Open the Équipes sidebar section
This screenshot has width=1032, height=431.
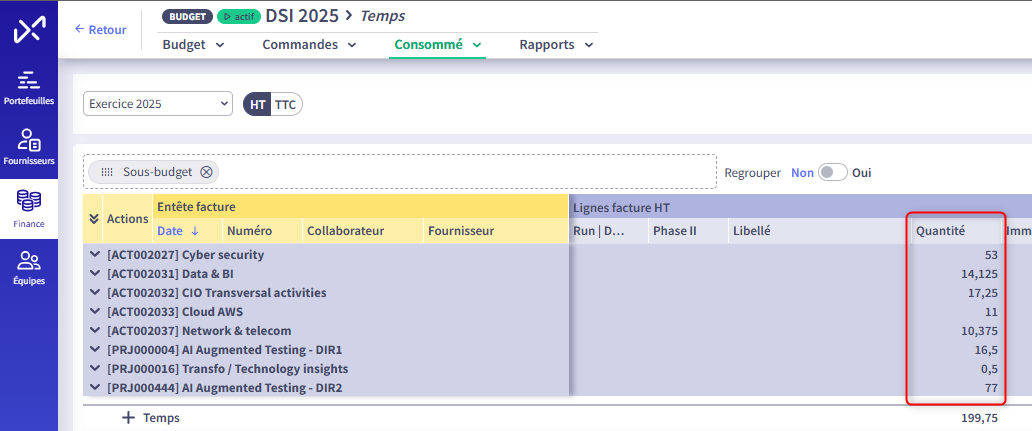[x=28, y=268]
